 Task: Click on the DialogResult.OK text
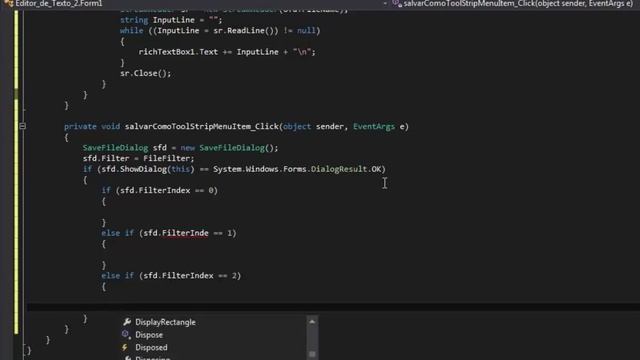pos(346,169)
